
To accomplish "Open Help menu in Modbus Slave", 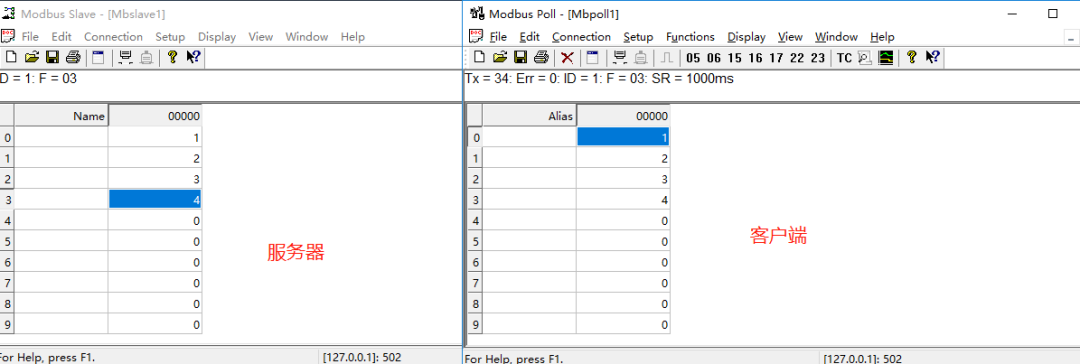I will click(353, 37).
